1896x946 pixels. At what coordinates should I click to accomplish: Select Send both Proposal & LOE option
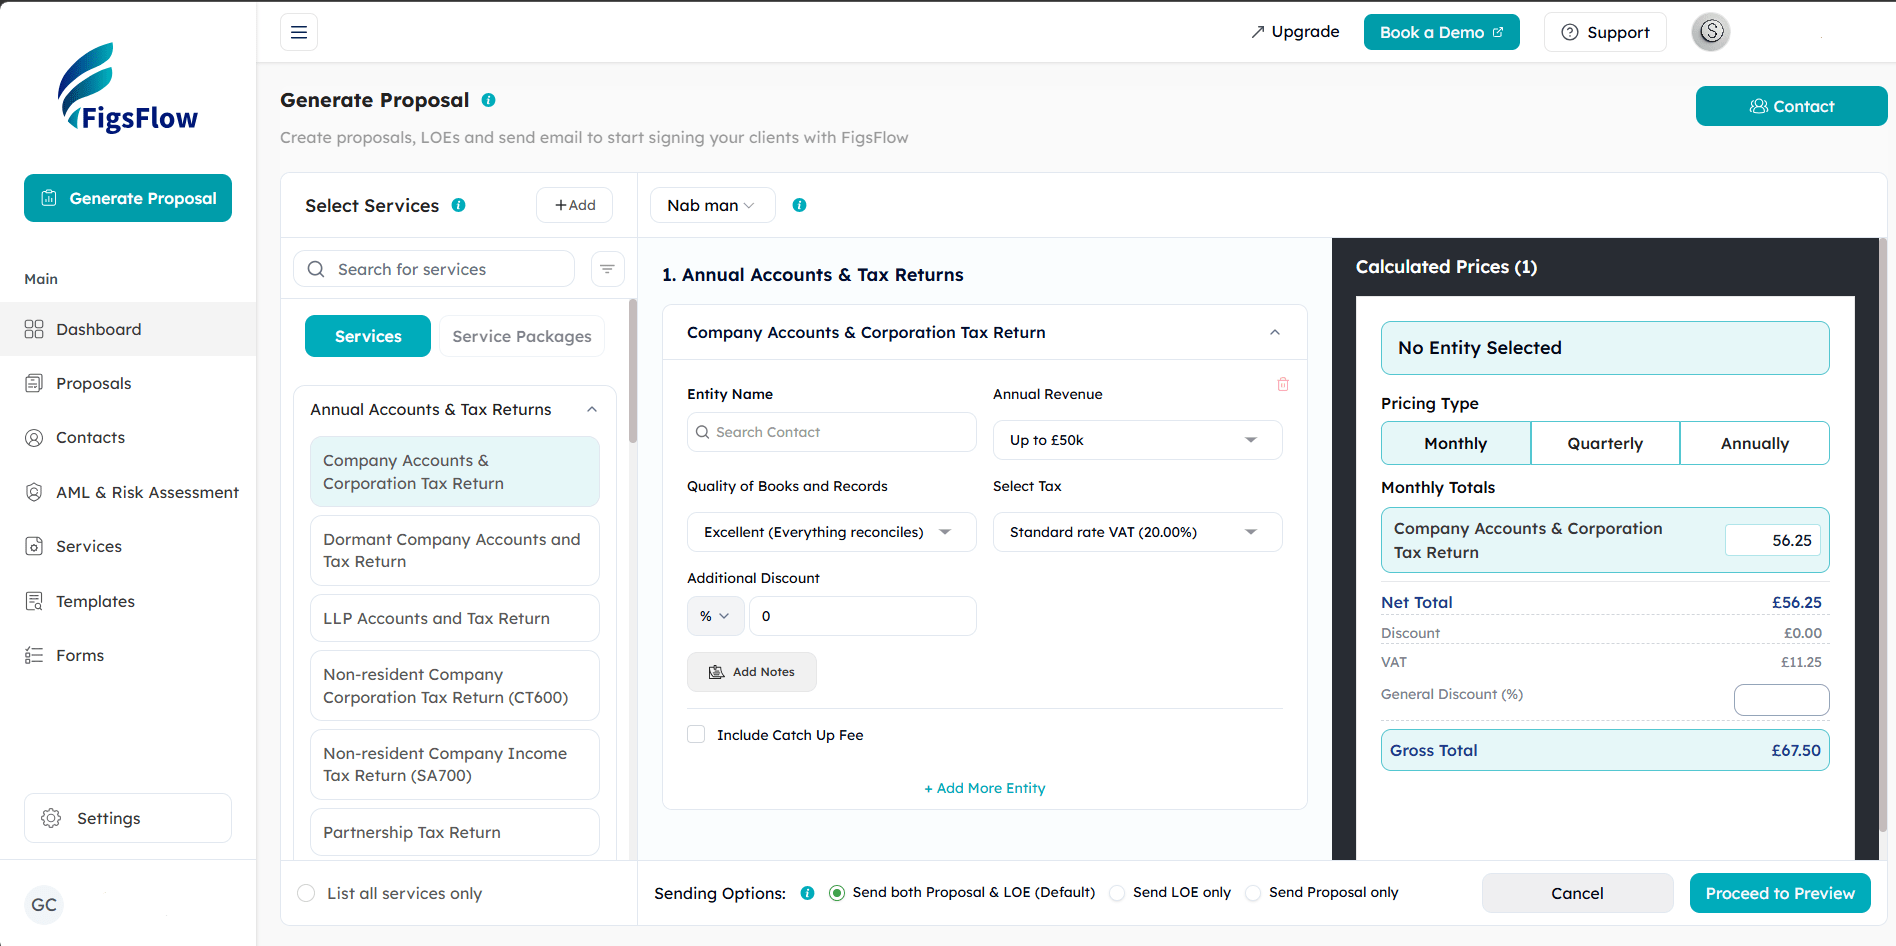[x=837, y=893]
